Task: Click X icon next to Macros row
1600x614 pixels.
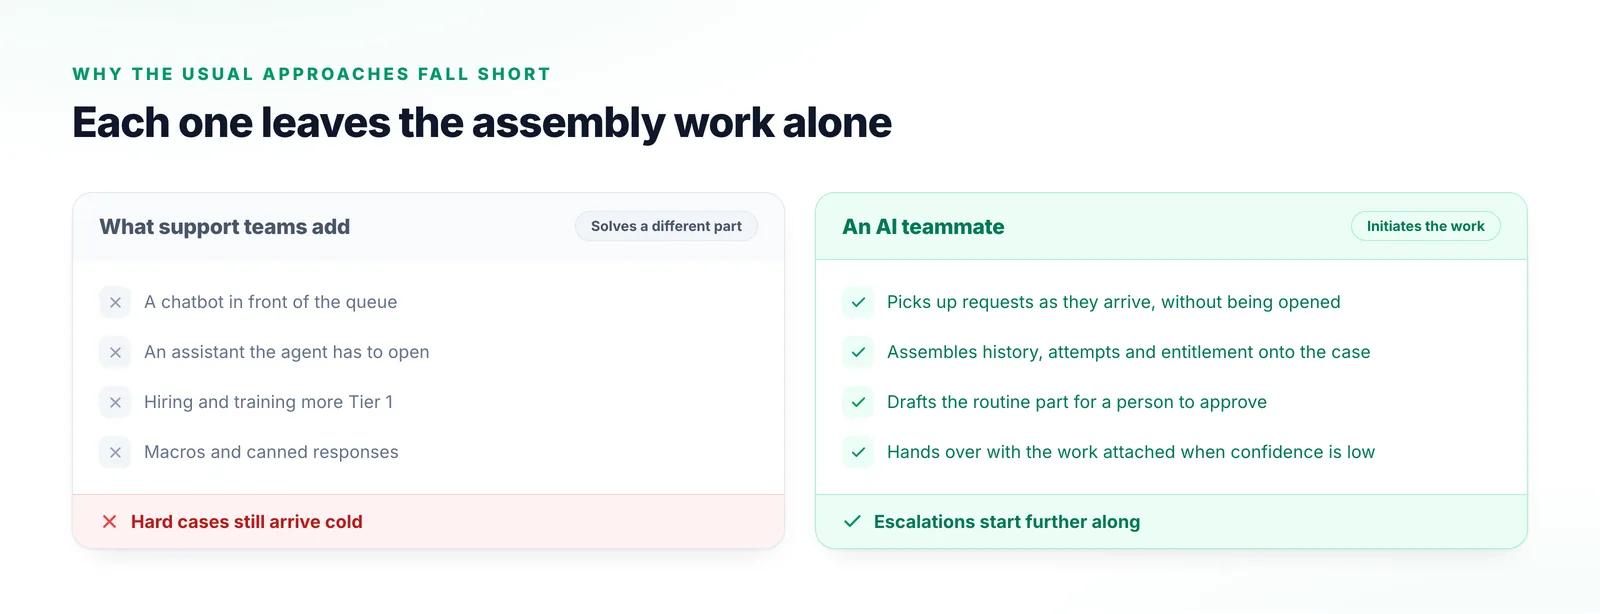Action: coord(115,452)
